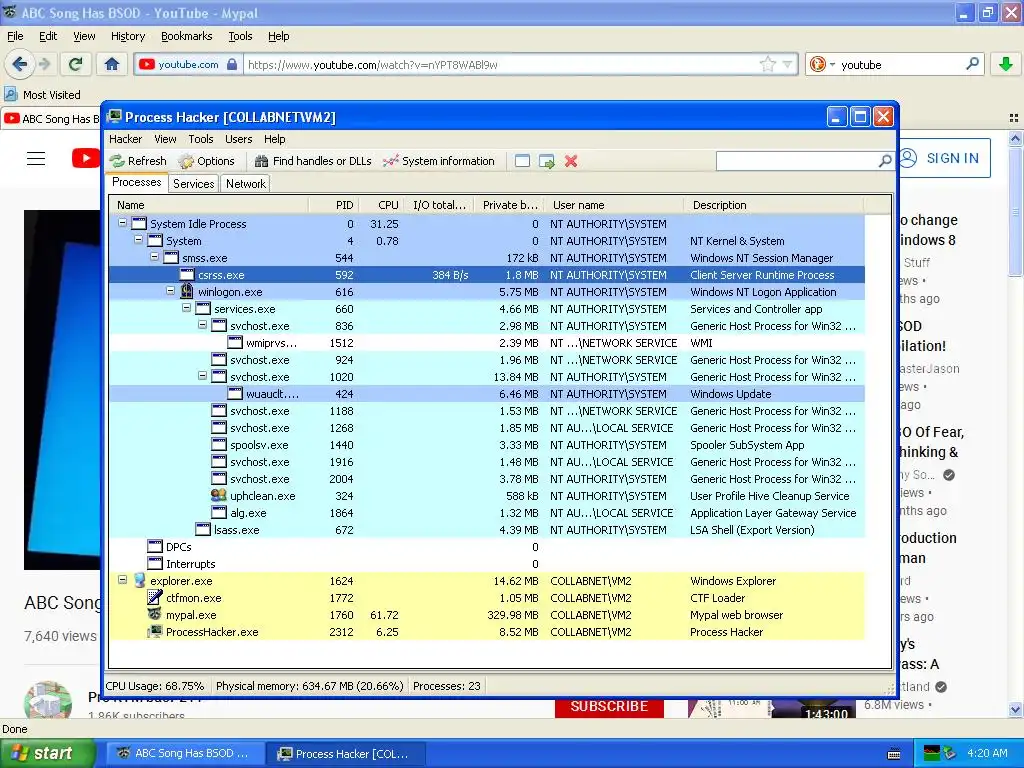Open the Hacker menu
The image size is (1024, 768).
coord(125,139)
